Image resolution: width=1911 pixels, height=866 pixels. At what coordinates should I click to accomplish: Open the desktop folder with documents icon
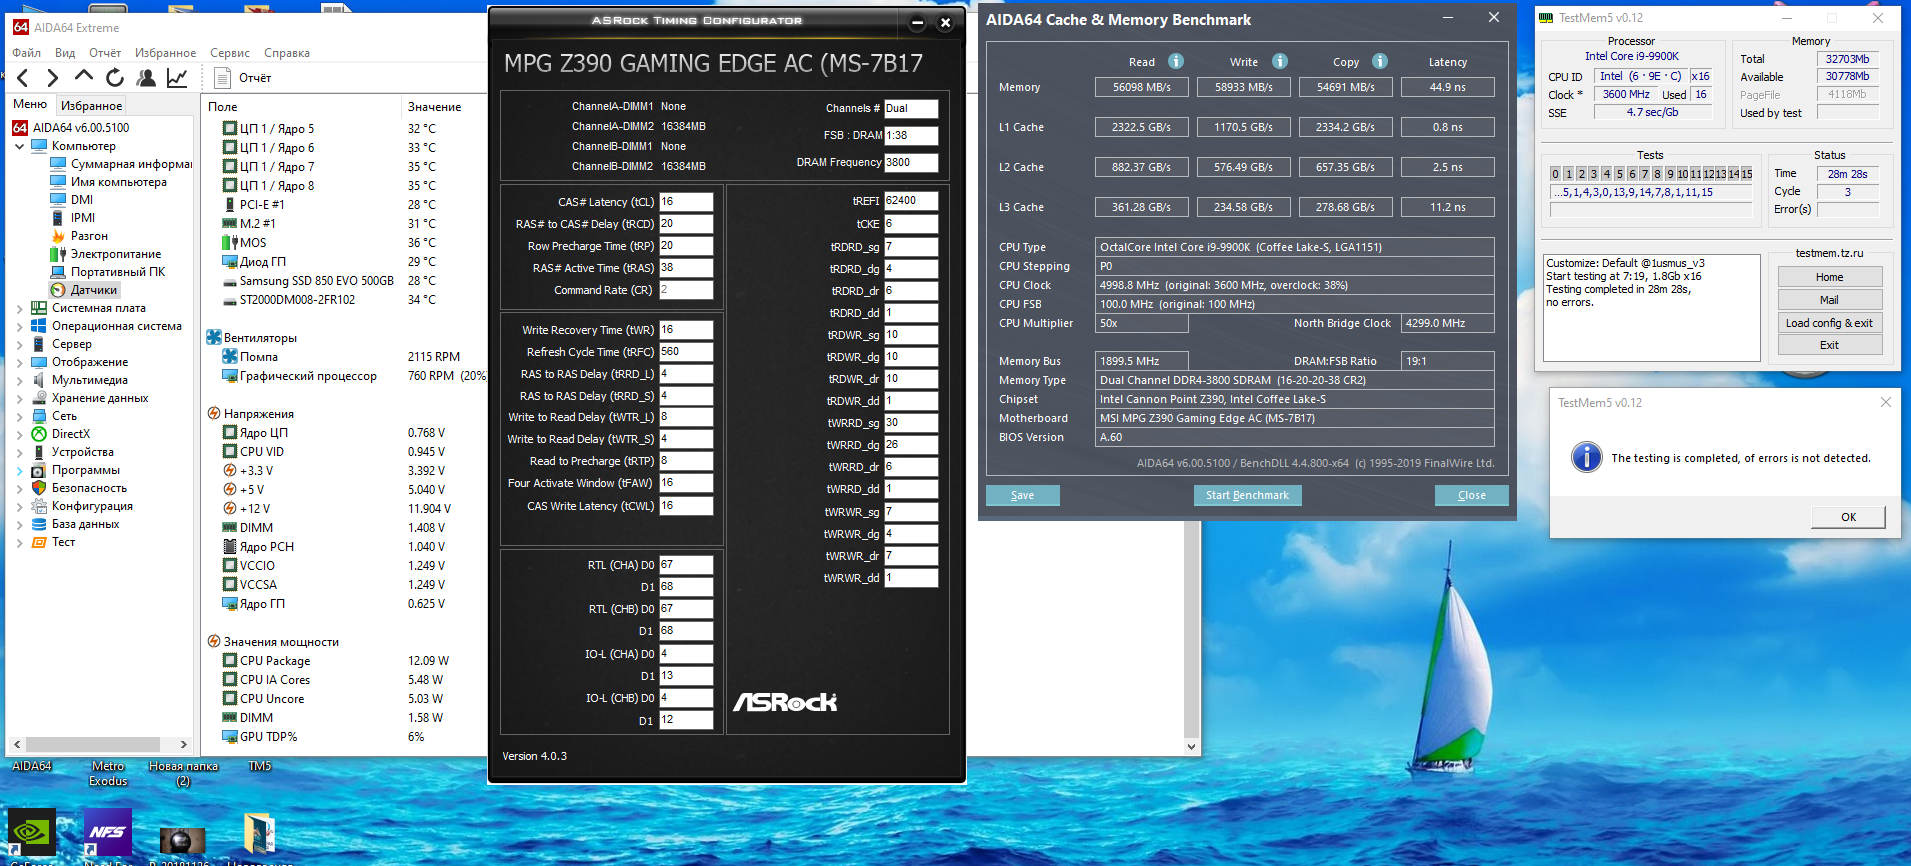(x=259, y=833)
